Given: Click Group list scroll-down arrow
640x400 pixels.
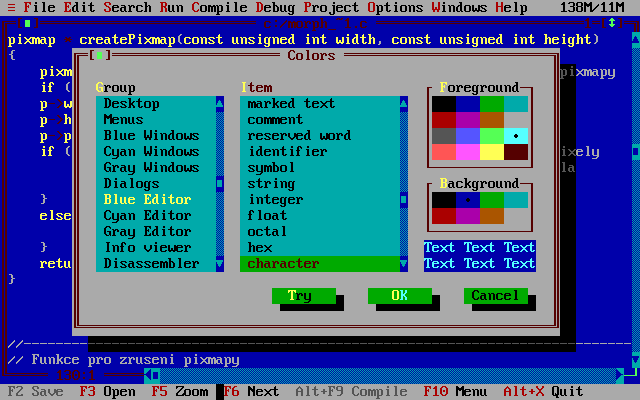Looking at the screenshot, I should 220,264.
